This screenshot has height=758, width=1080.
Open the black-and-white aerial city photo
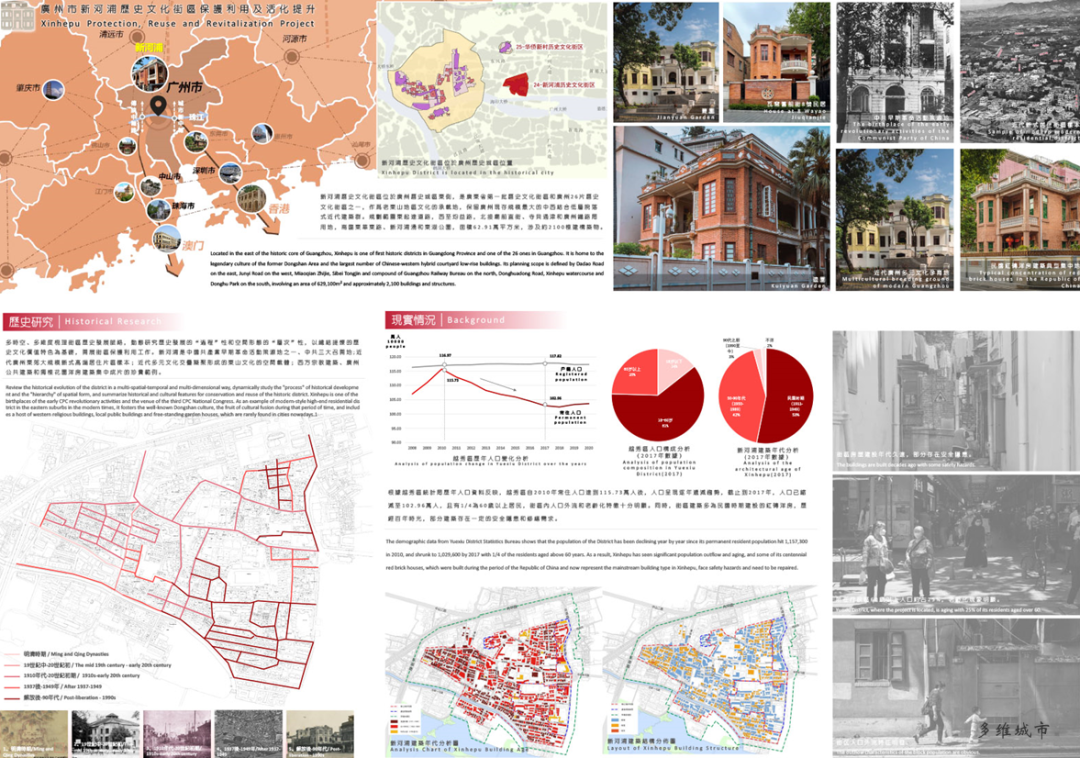click(1020, 72)
